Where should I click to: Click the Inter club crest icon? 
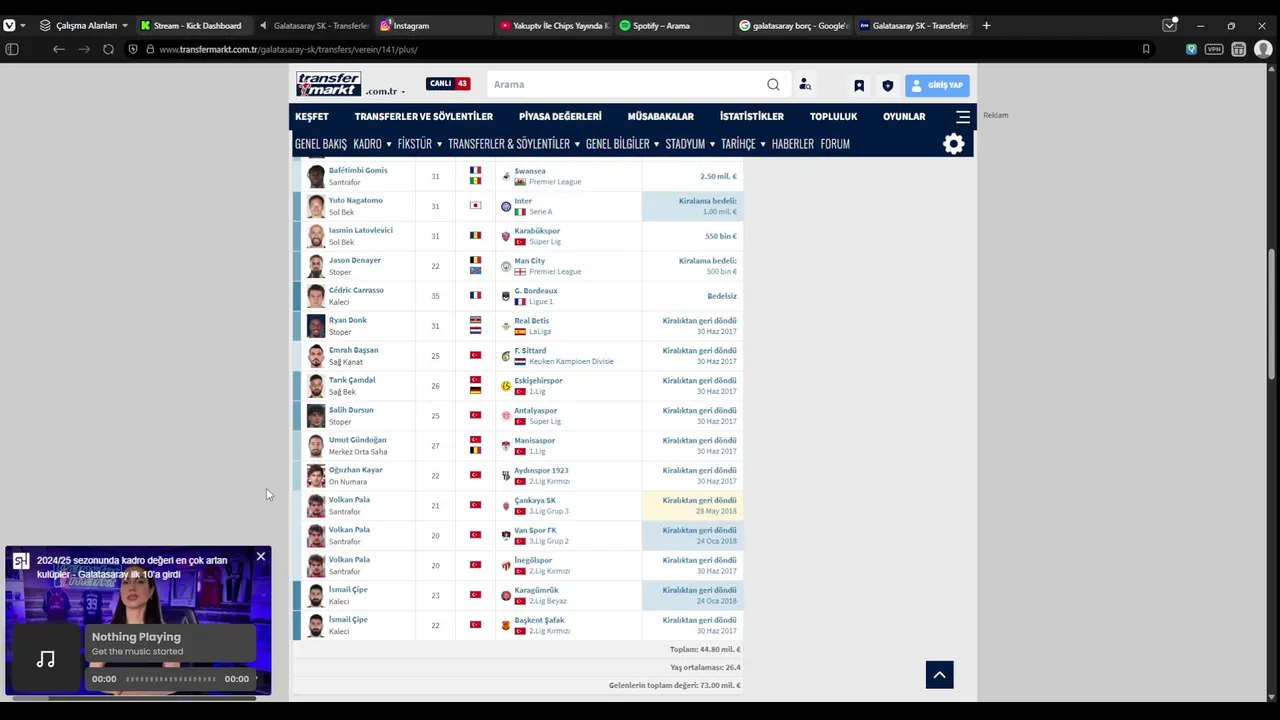(506, 206)
